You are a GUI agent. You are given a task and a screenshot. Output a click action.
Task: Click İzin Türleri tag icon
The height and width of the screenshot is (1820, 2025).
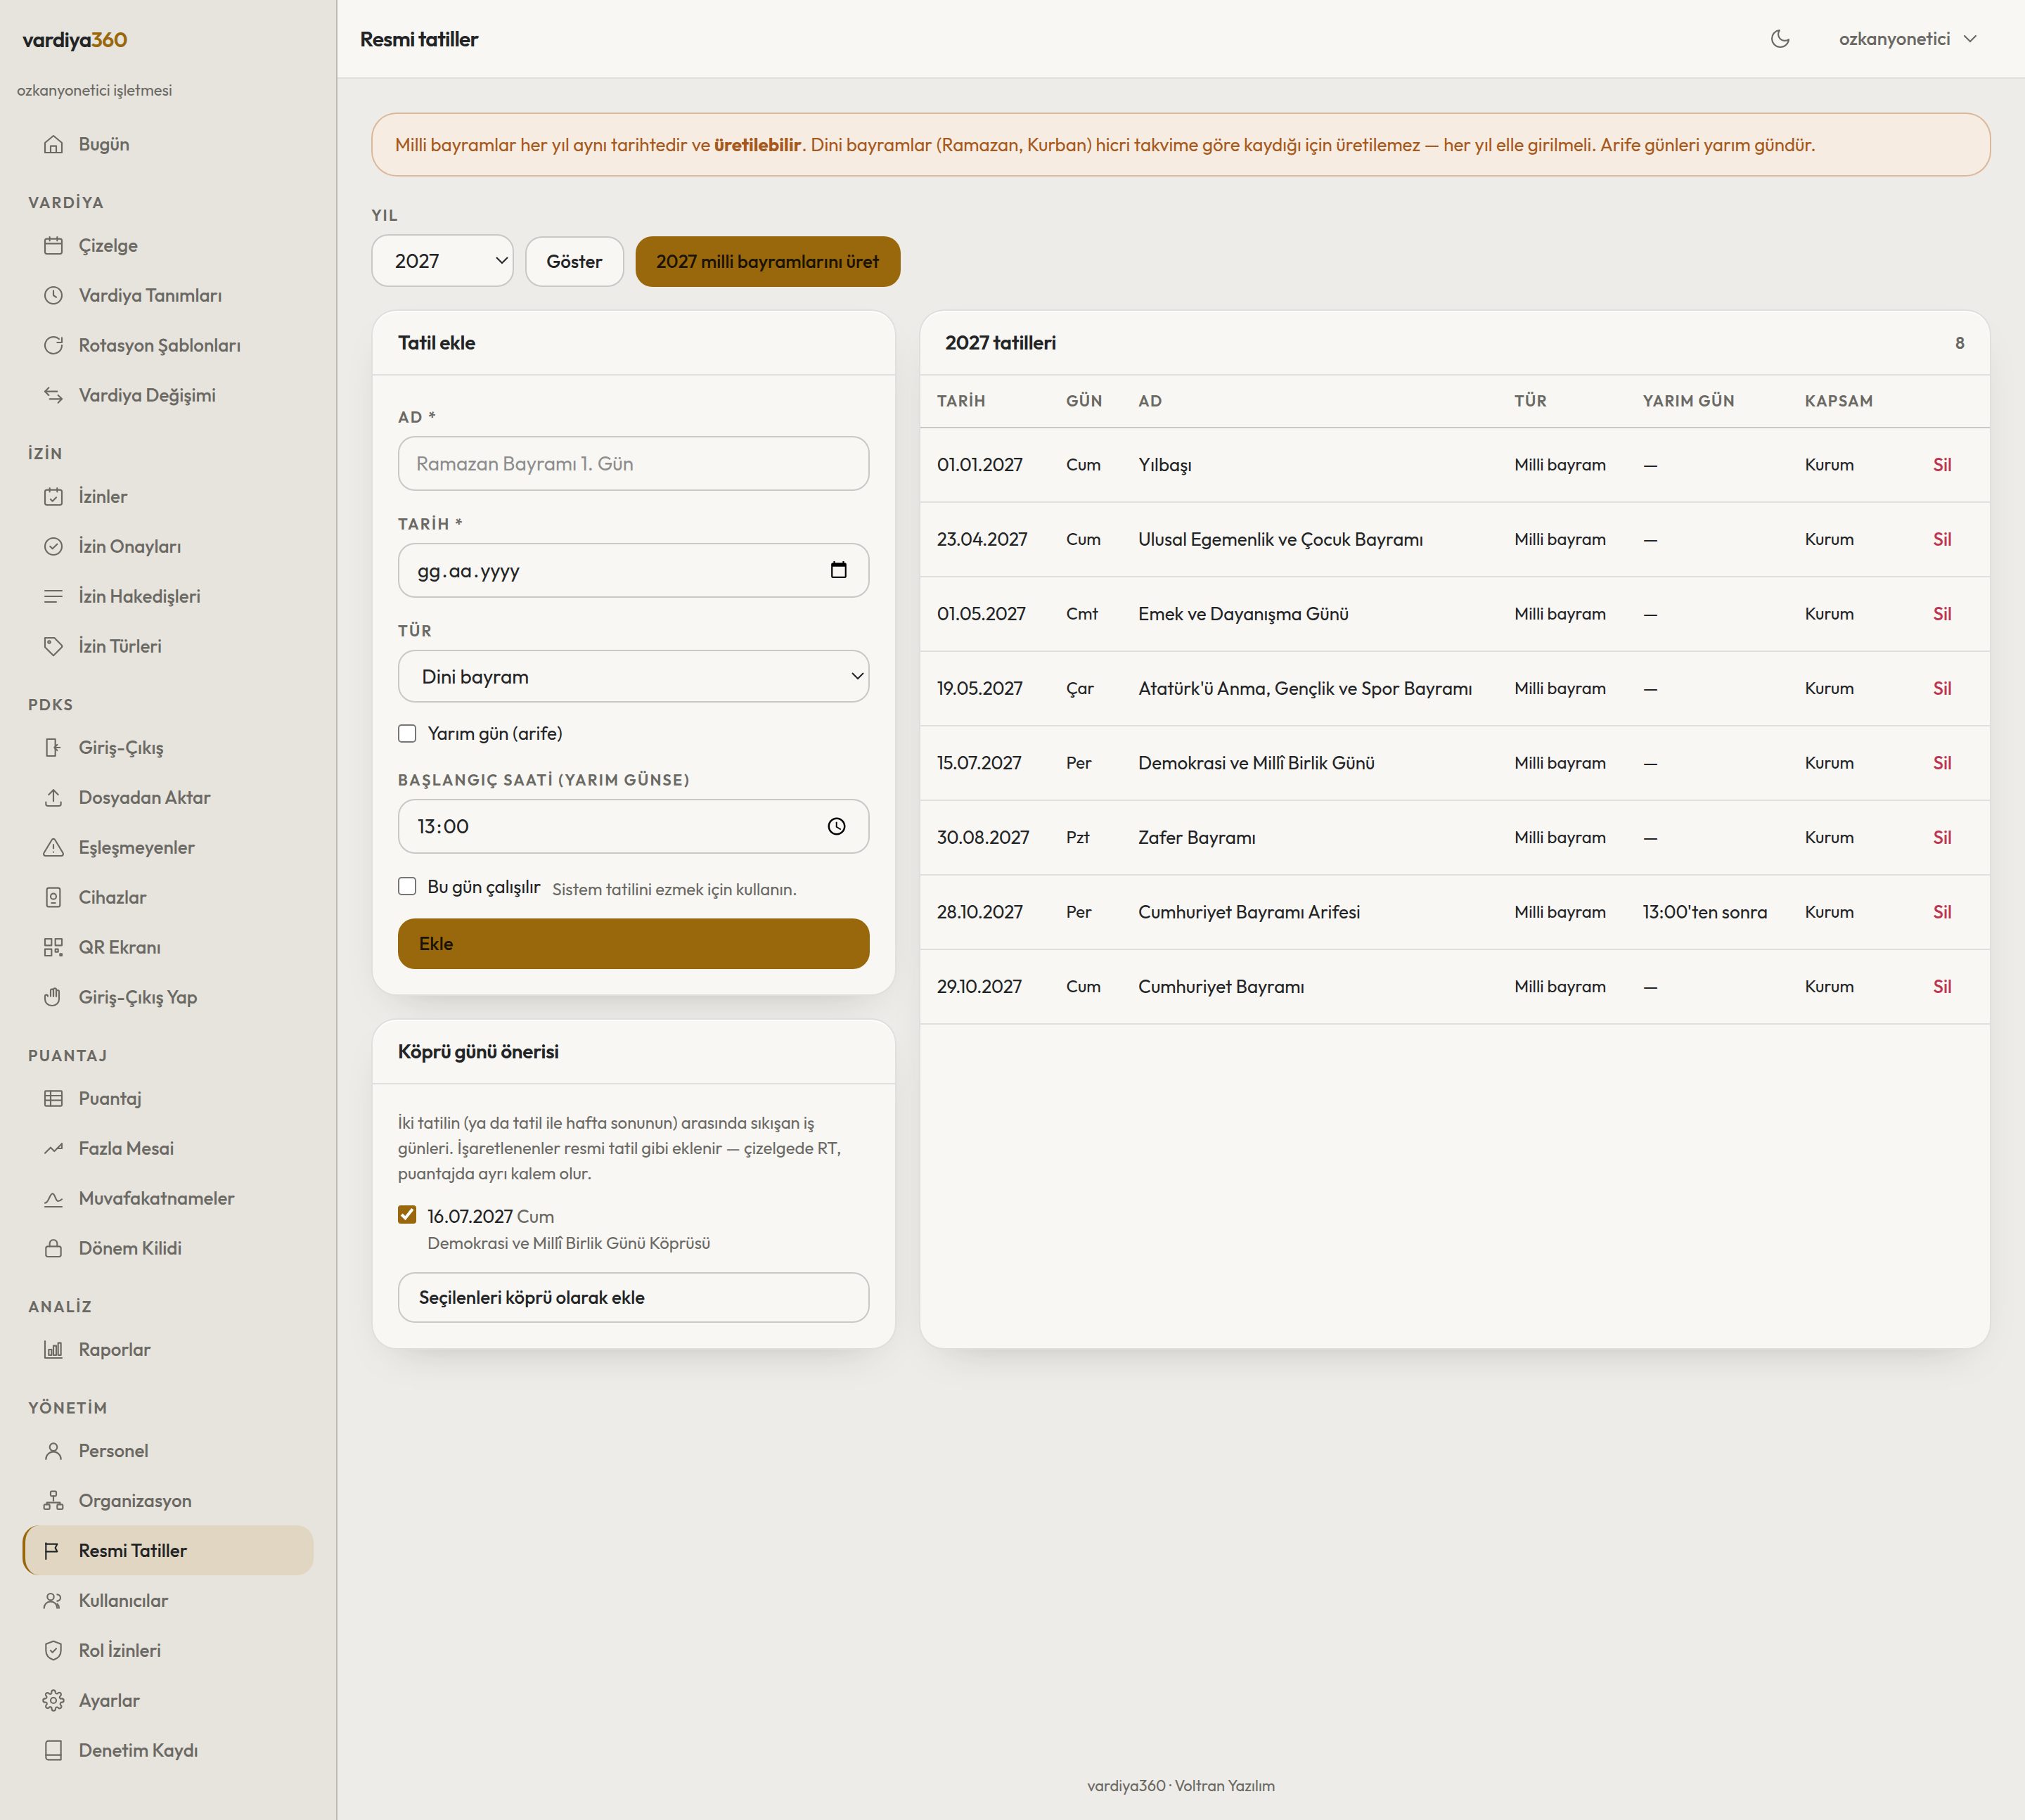54,646
